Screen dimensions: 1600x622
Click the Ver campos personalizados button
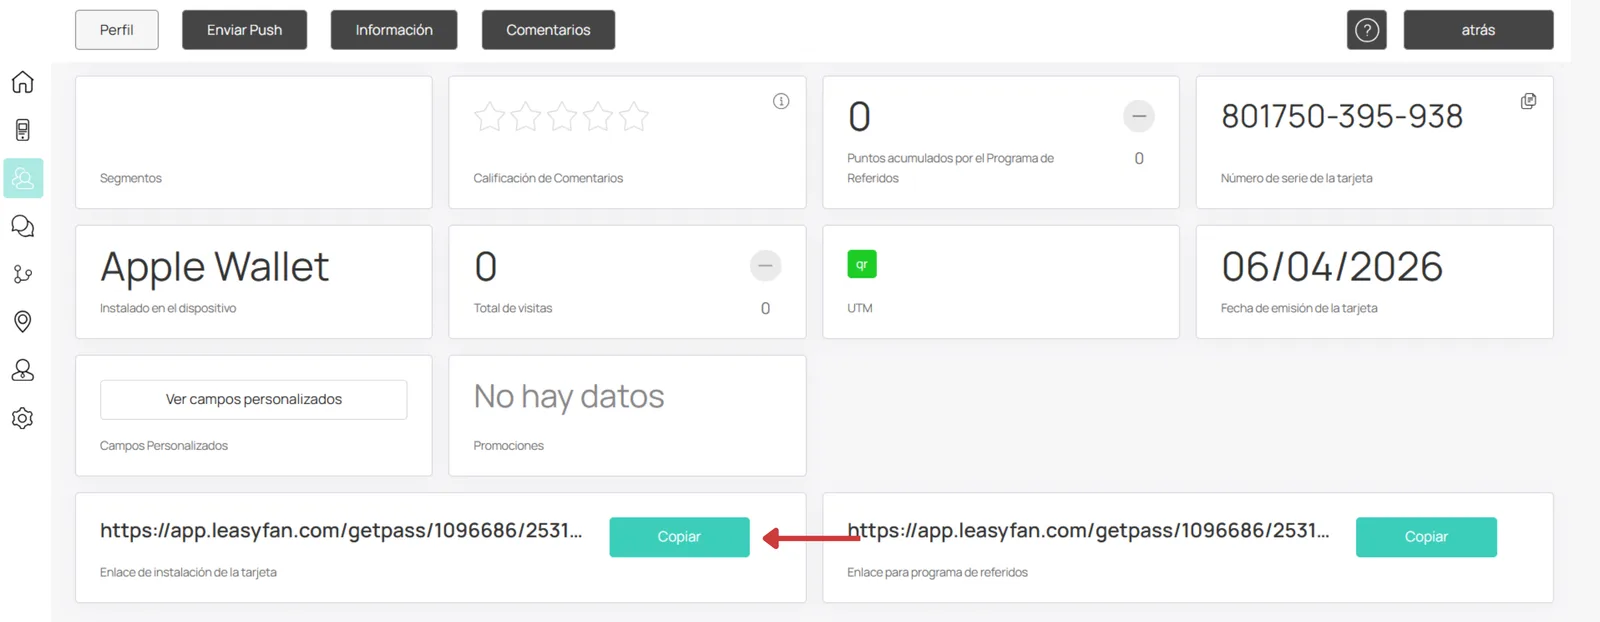(x=253, y=399)
